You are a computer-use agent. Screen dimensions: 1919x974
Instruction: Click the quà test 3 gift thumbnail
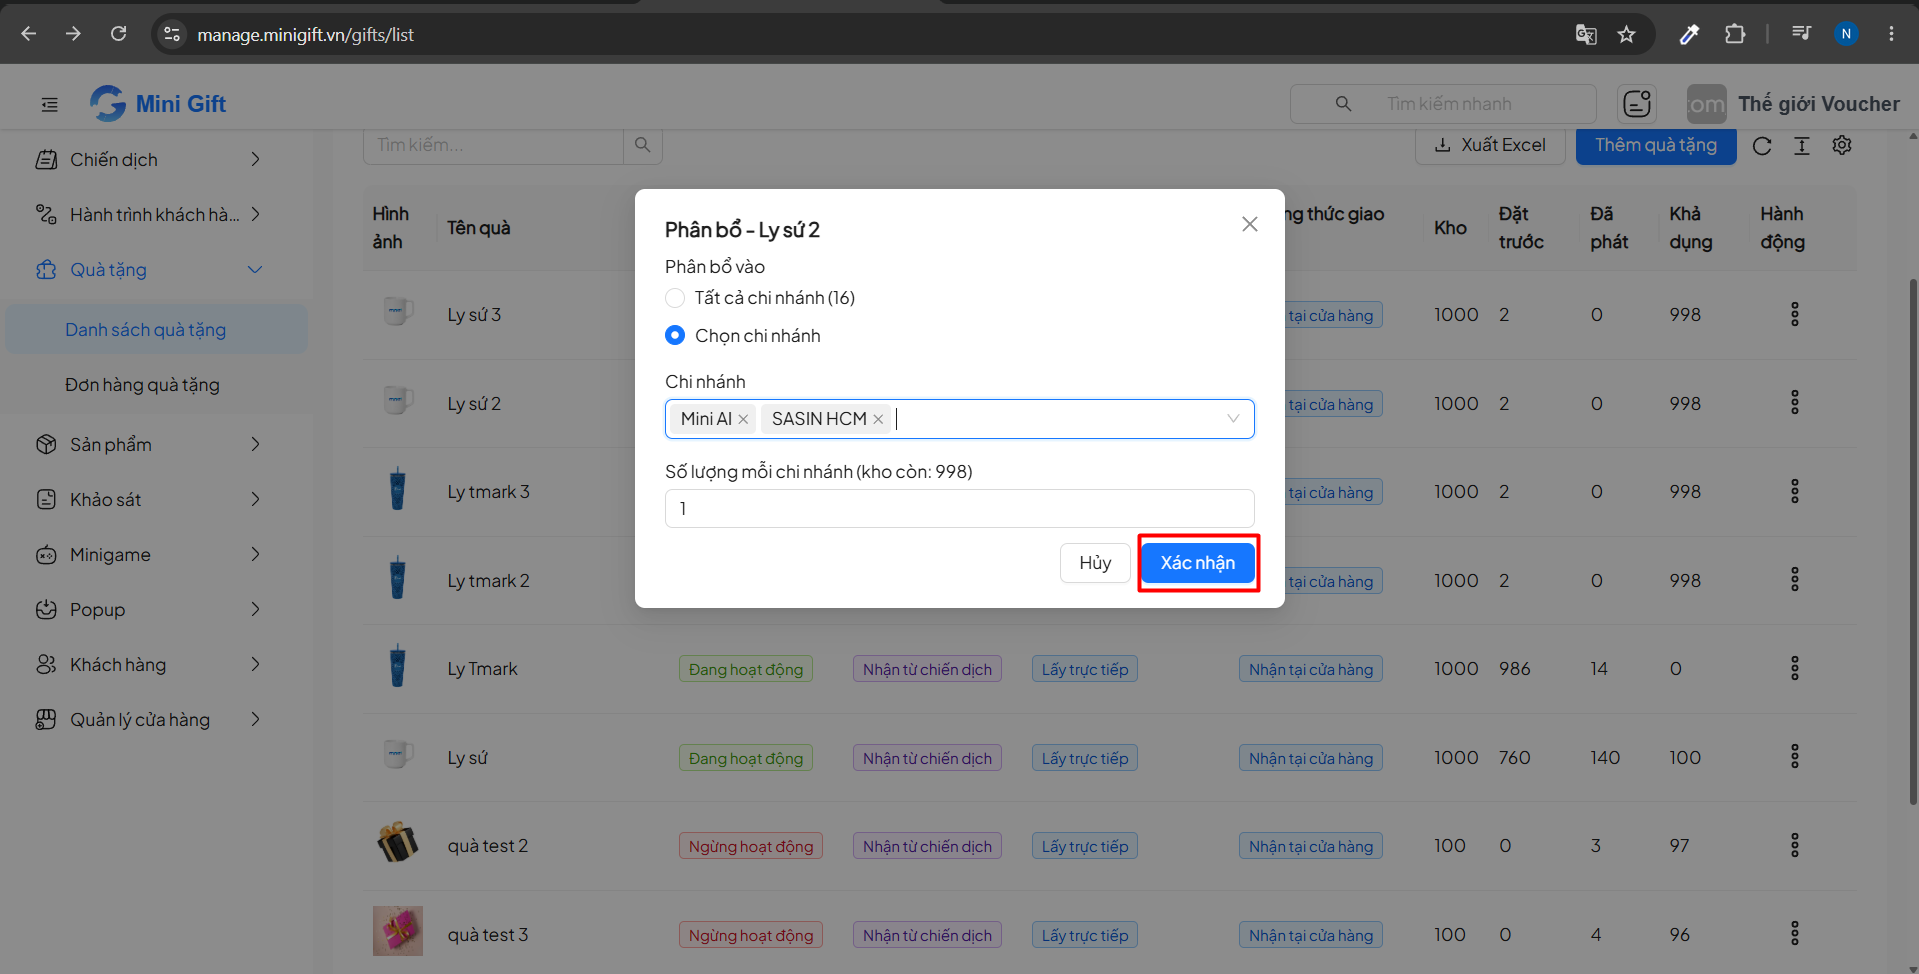[398, 931]
